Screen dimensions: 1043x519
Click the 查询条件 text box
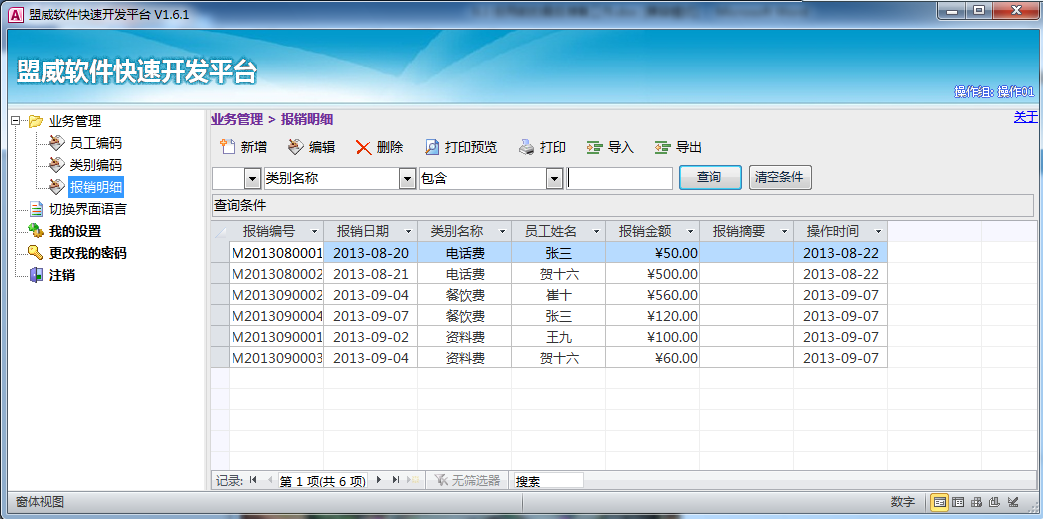(x=622, y=206)
